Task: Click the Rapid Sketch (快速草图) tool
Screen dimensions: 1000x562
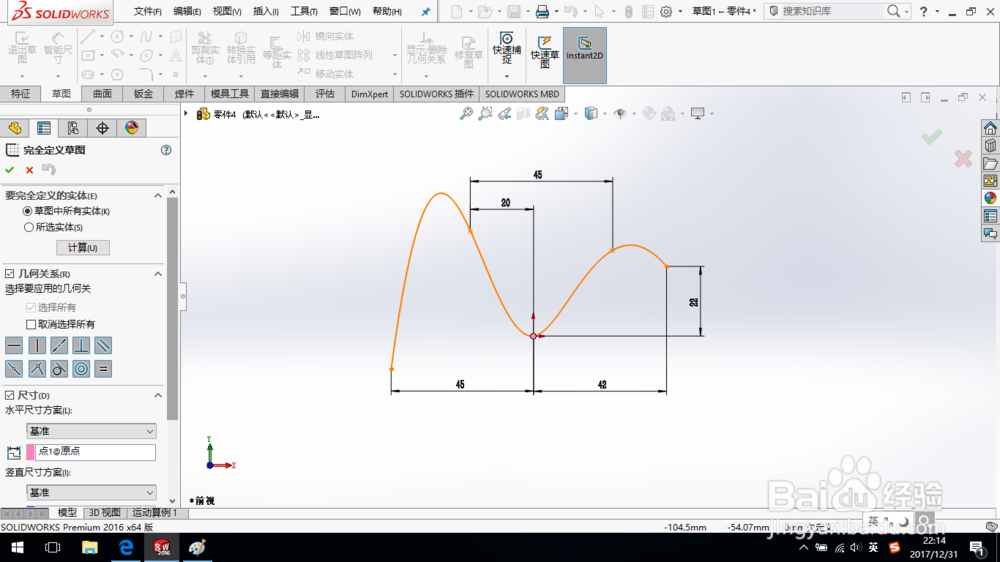Action: click(545, 51)
